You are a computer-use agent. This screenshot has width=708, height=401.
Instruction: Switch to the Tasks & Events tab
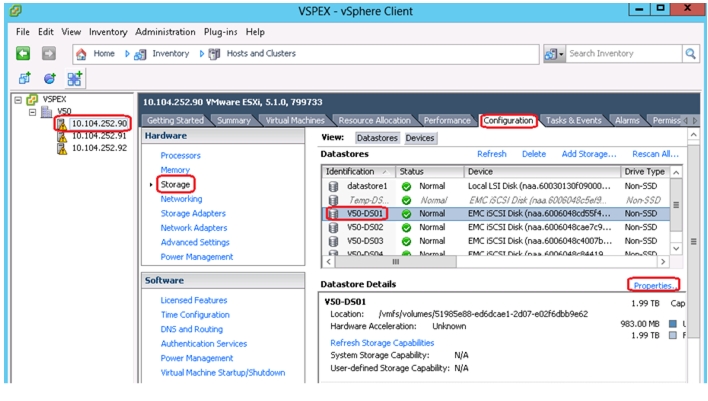click(x=573, y=121)
